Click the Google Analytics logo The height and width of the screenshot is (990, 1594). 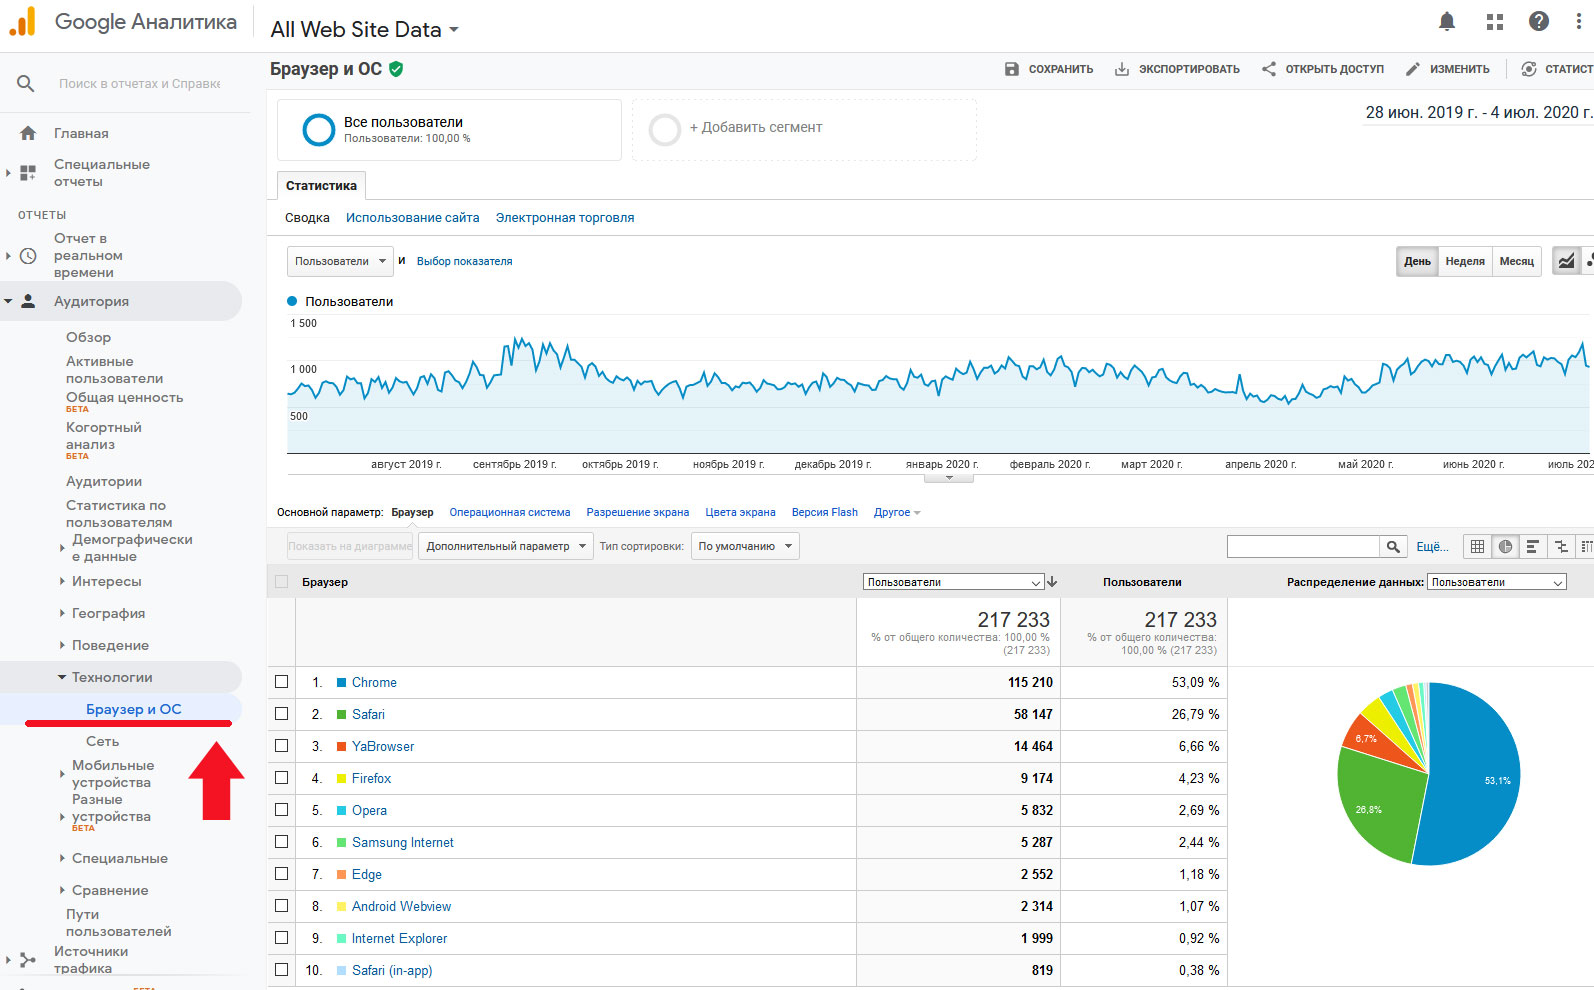[x=22, y=21]
